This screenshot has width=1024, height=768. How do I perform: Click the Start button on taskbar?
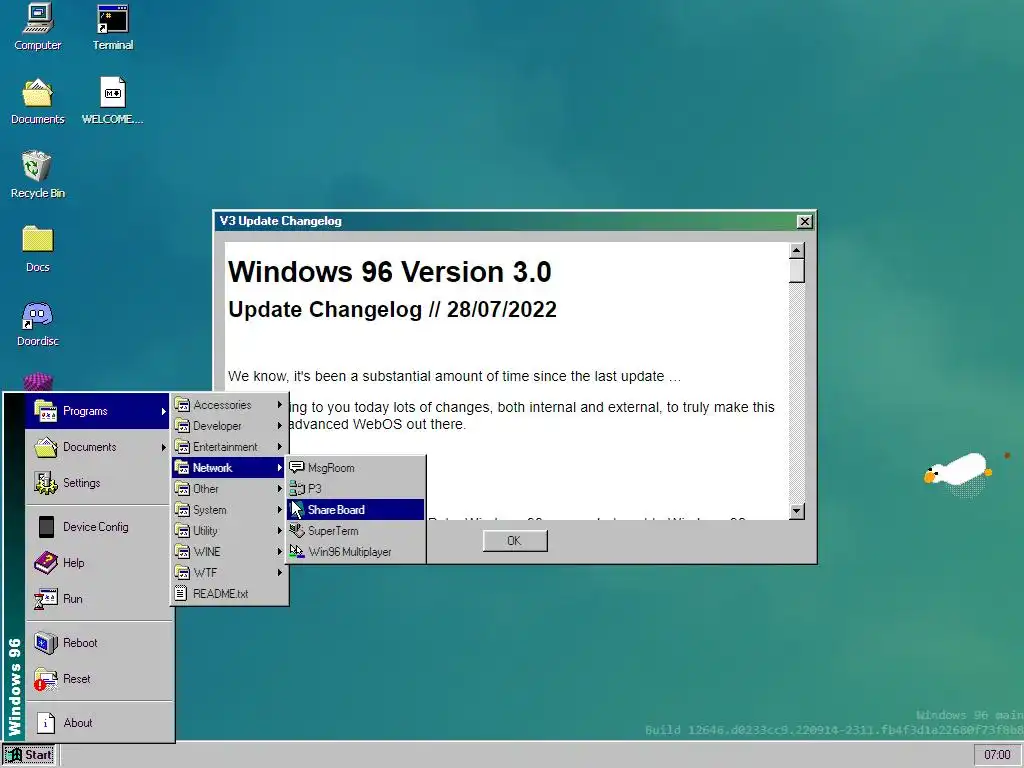click(29, 755)
